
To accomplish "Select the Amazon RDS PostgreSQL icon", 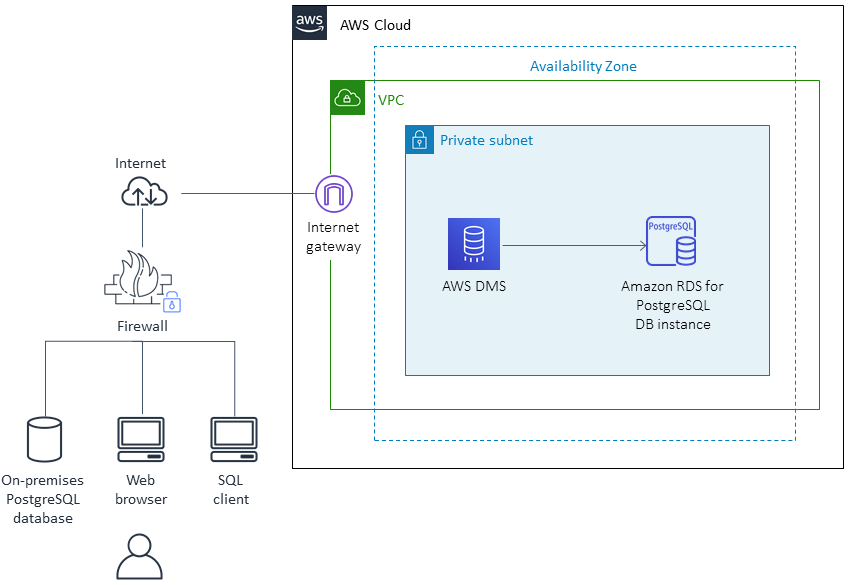I will pyautogui.click(x=671, y=241).
